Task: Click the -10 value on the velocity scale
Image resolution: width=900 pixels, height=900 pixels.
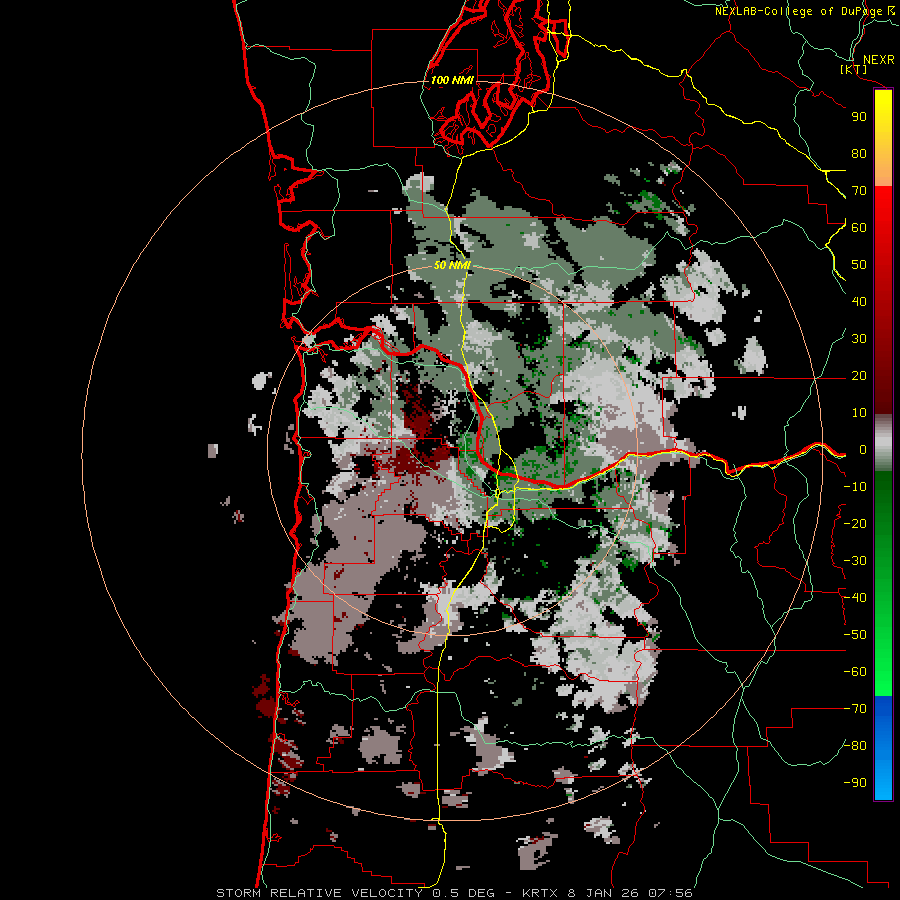Action: tap(855, 487)
